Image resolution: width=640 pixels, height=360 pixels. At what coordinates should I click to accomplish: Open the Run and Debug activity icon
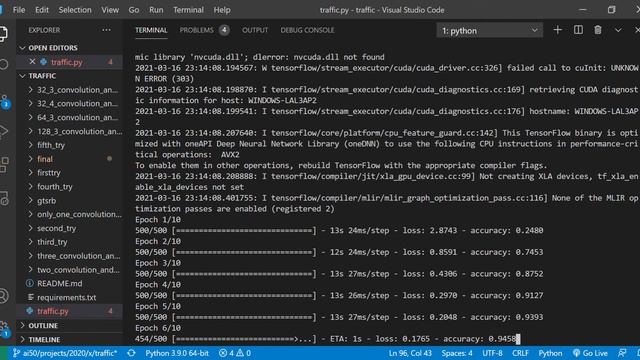tap(4, 131)
